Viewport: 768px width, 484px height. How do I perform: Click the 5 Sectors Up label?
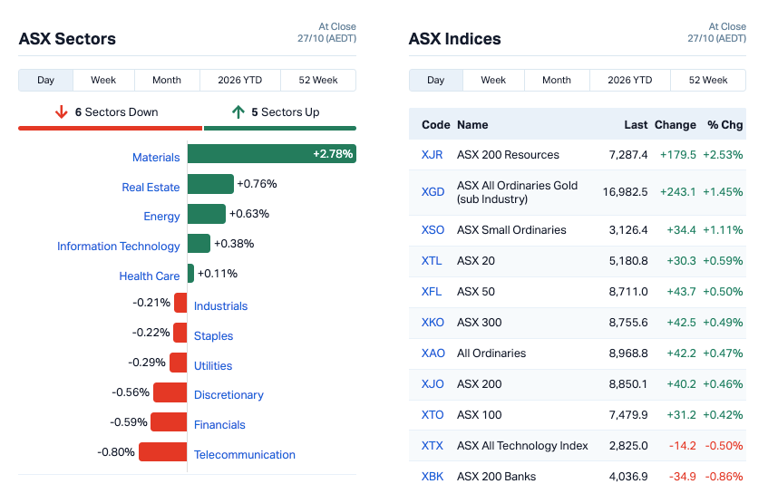click(286, 112)
